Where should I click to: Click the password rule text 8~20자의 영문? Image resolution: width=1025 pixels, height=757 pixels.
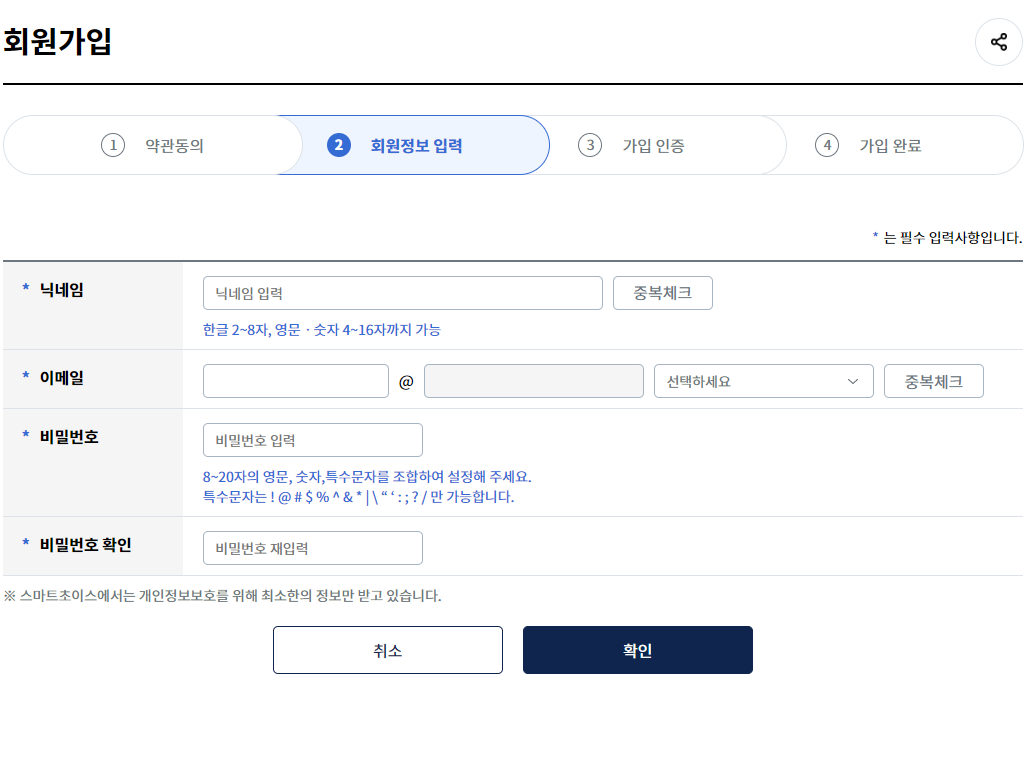tap(367, 477)
